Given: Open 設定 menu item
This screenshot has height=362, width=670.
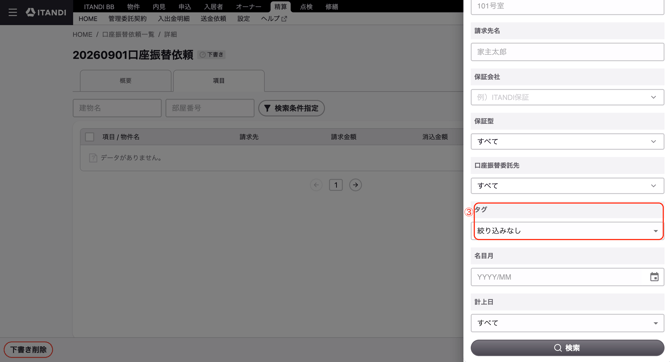Looking at the screenshot, I should pos(244,19).
